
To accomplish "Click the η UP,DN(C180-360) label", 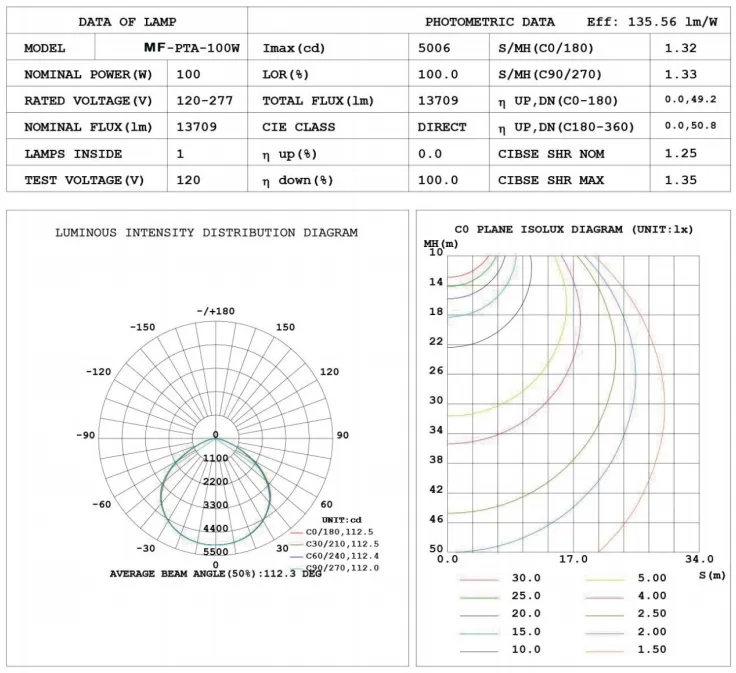I will coord(566,127).
